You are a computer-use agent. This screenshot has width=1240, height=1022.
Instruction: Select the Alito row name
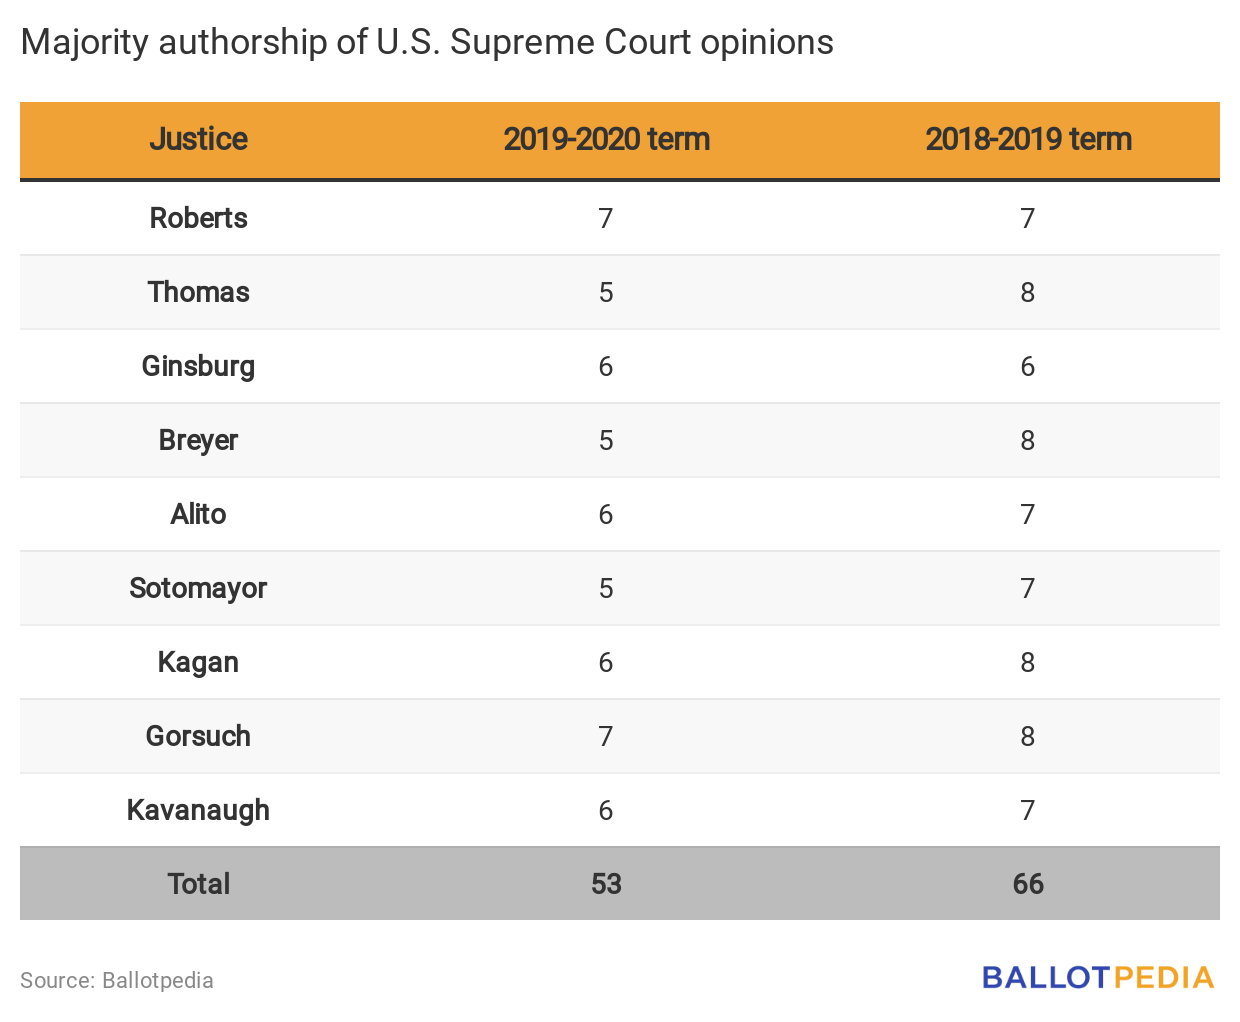198,514
